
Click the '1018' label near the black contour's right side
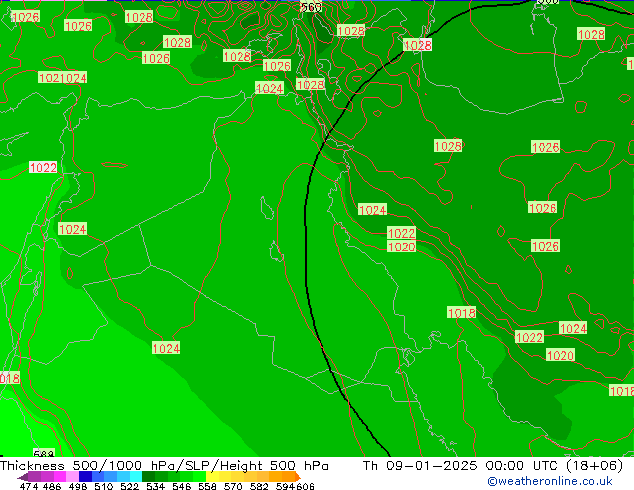[461, 313]
